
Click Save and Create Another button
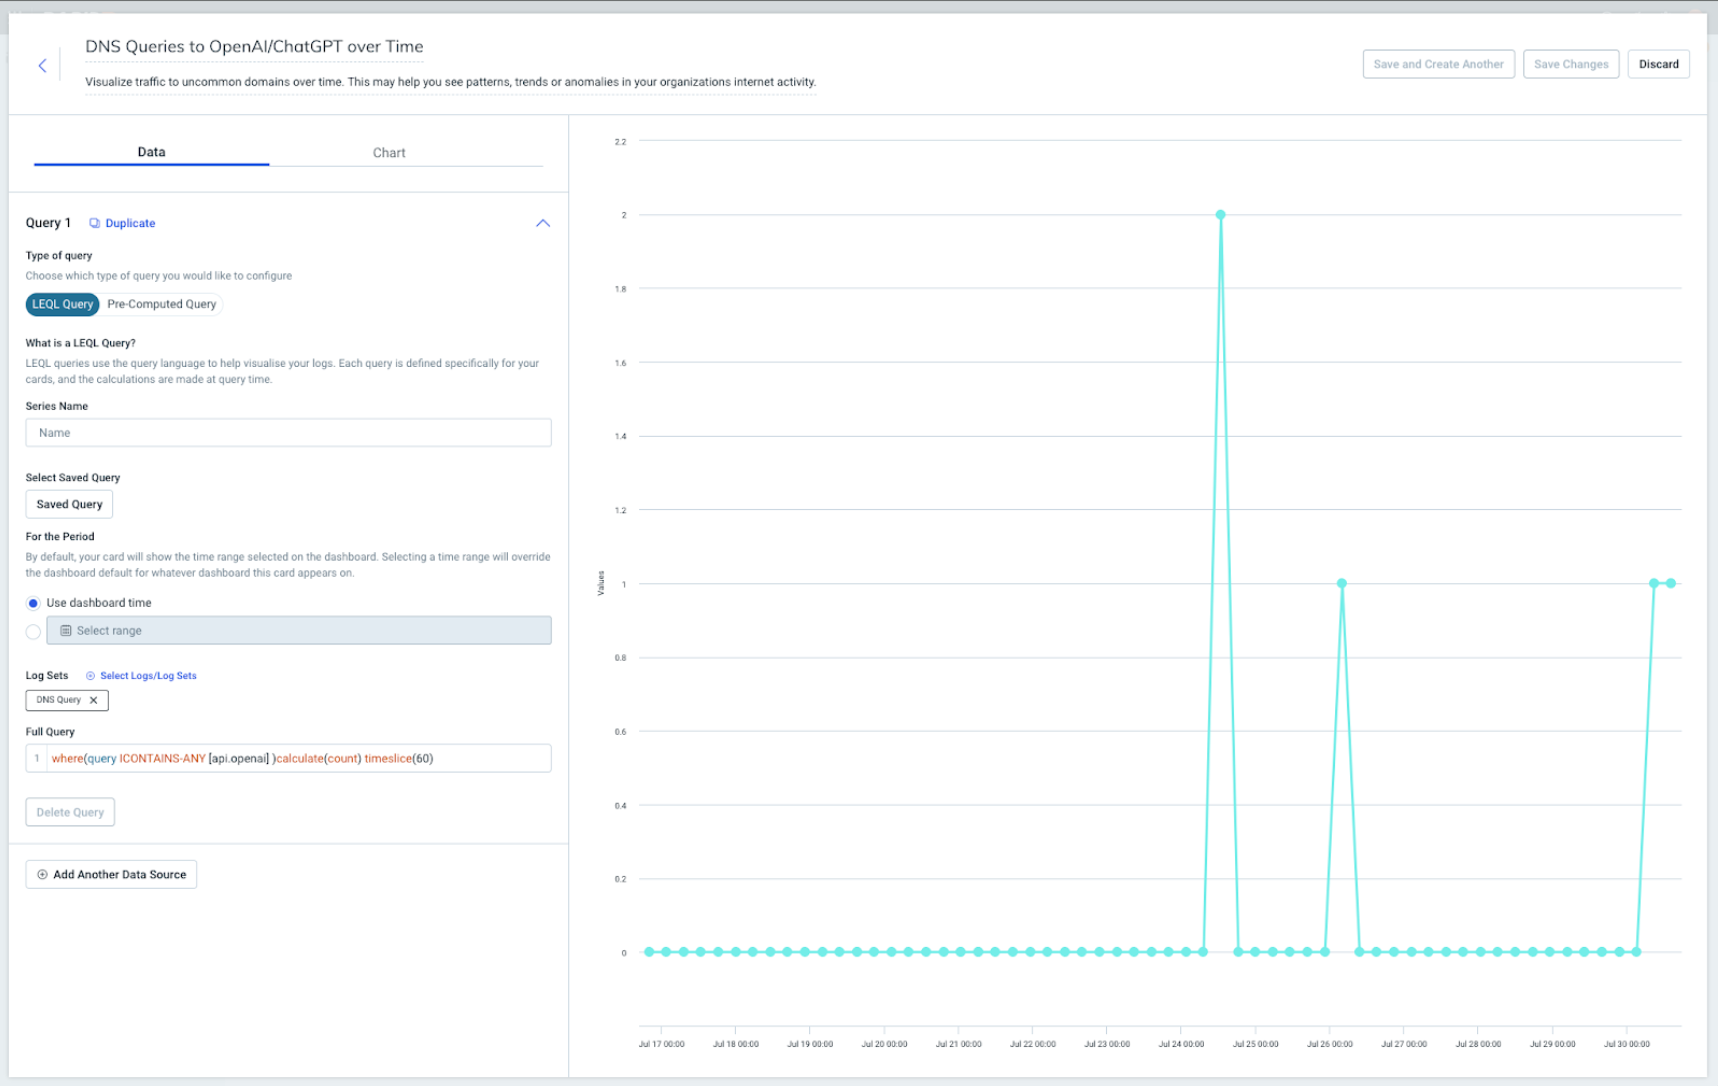tap(1438, 64)
